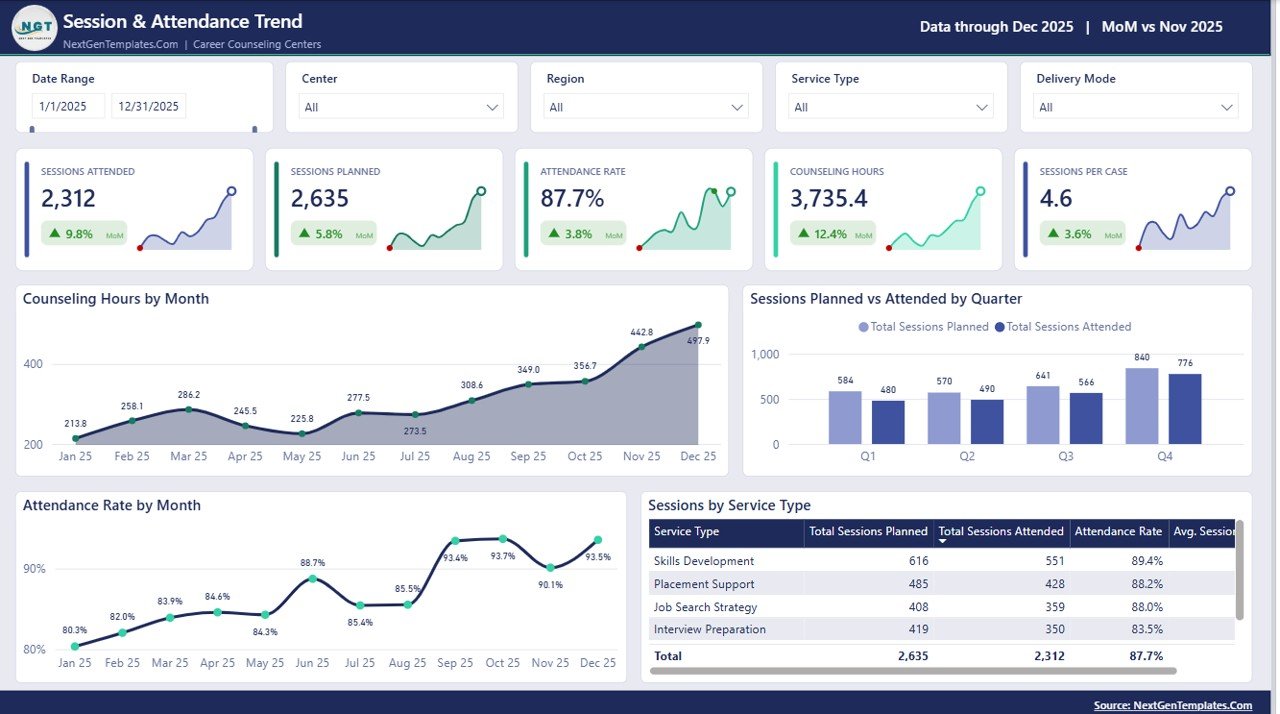The width and height of the screenshot is (1280, 714).
Task: Click Sessions Planned value 2,635 on card
Action: pos(320,198)
